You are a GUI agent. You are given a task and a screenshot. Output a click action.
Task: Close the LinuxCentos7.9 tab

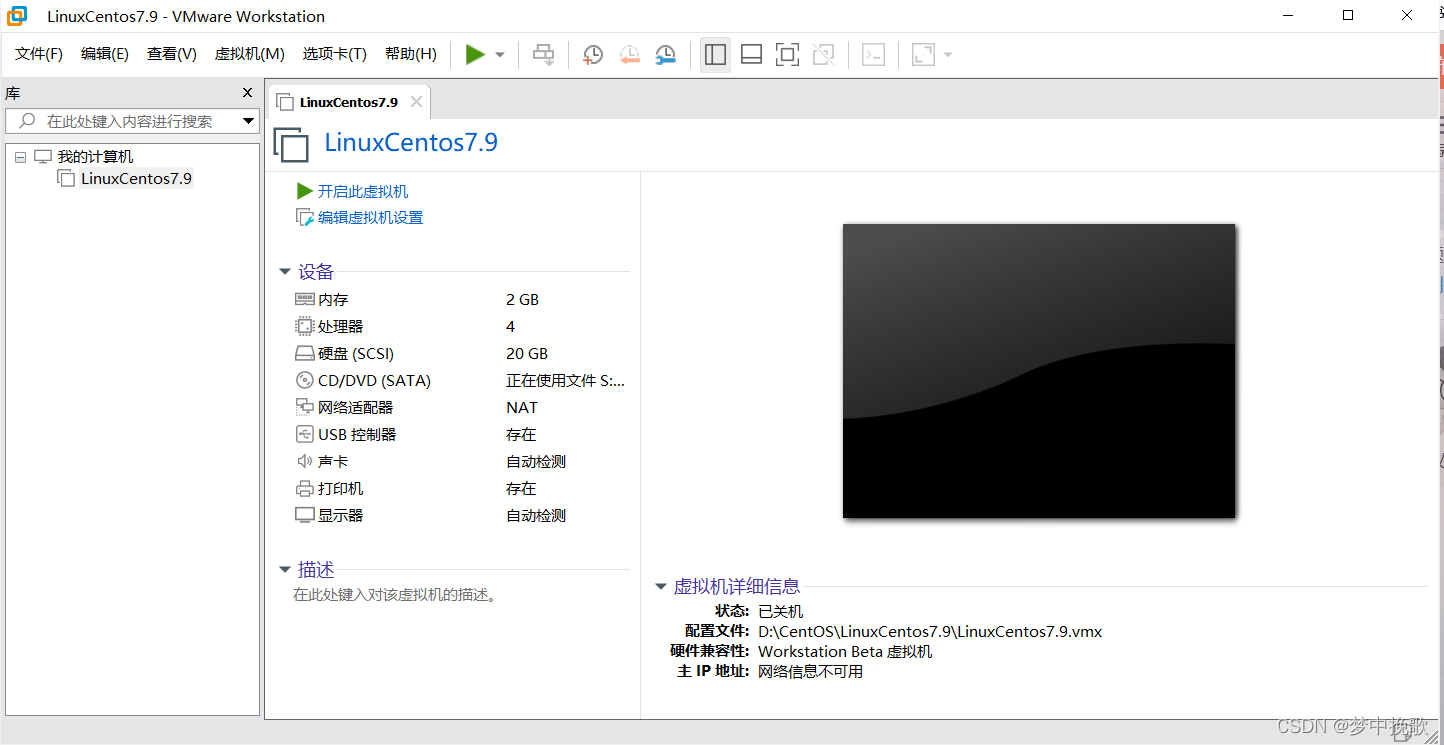coord(417,102)
